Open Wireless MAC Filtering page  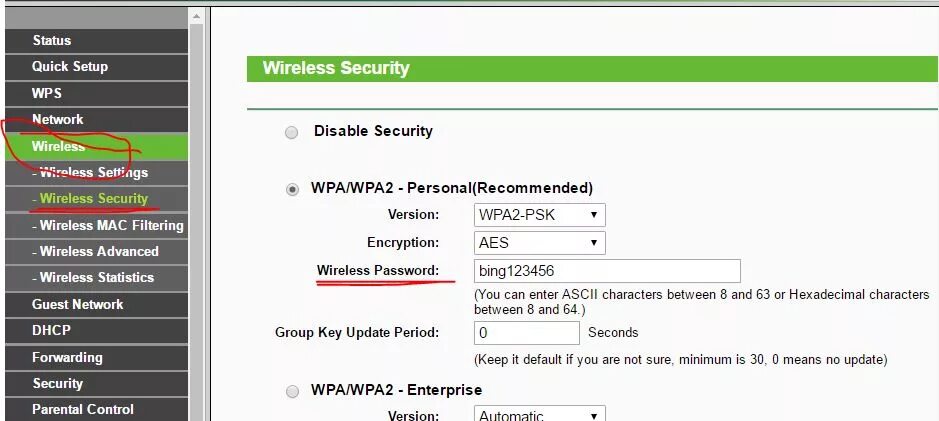click(96, 225)
